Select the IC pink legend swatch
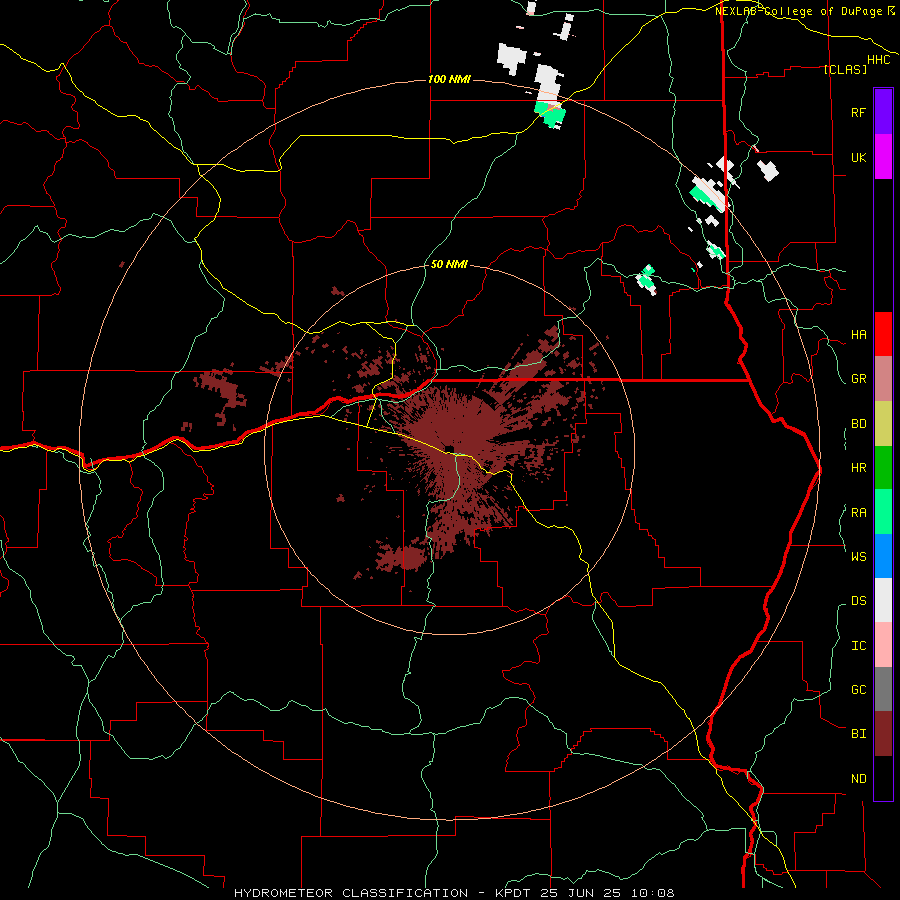This screenshot has height=900, width=900. pos(883,645)
